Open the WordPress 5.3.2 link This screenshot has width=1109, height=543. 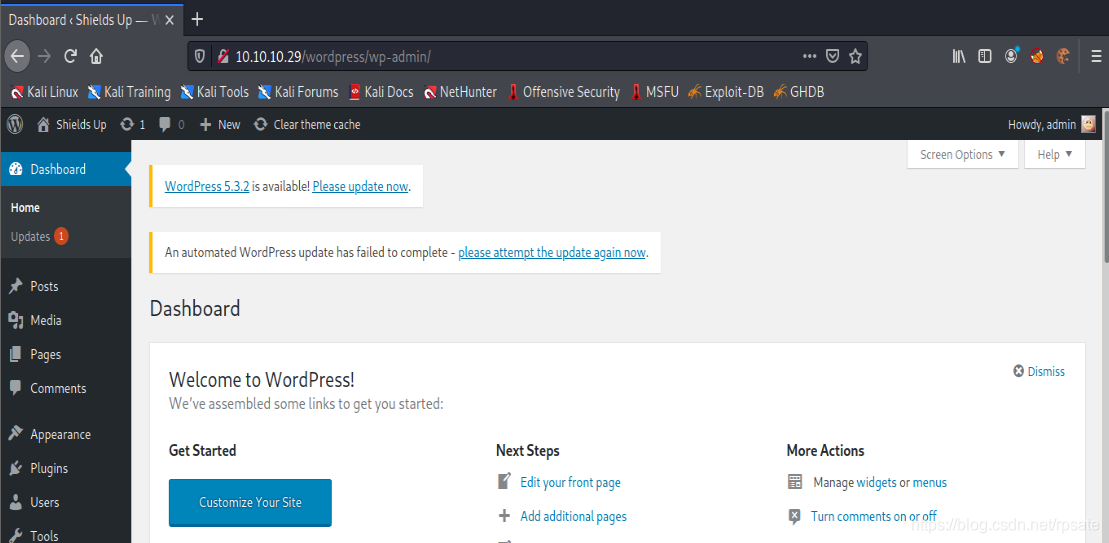207,187
